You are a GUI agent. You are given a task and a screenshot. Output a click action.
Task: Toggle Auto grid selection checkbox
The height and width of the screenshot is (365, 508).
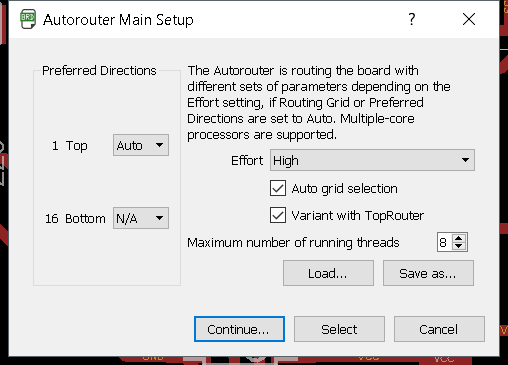[278, 188]
